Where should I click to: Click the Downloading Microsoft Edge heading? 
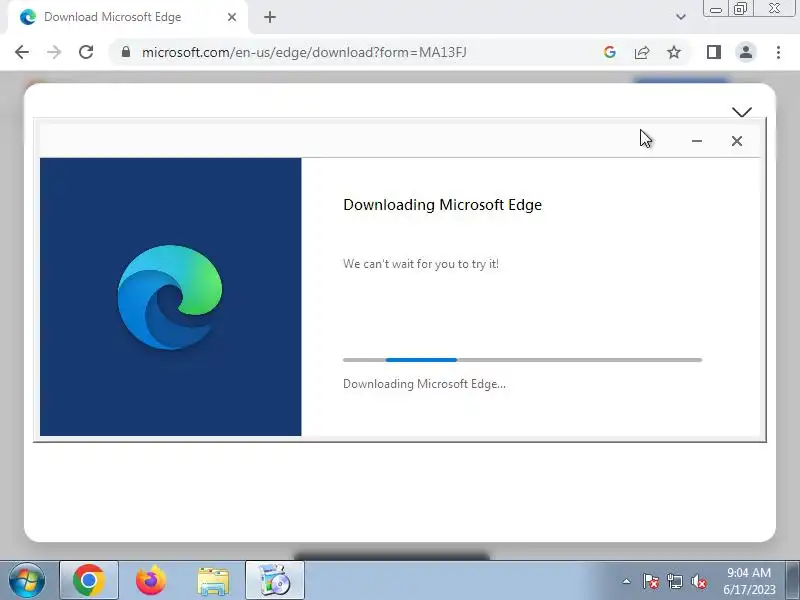coord(442,205)
